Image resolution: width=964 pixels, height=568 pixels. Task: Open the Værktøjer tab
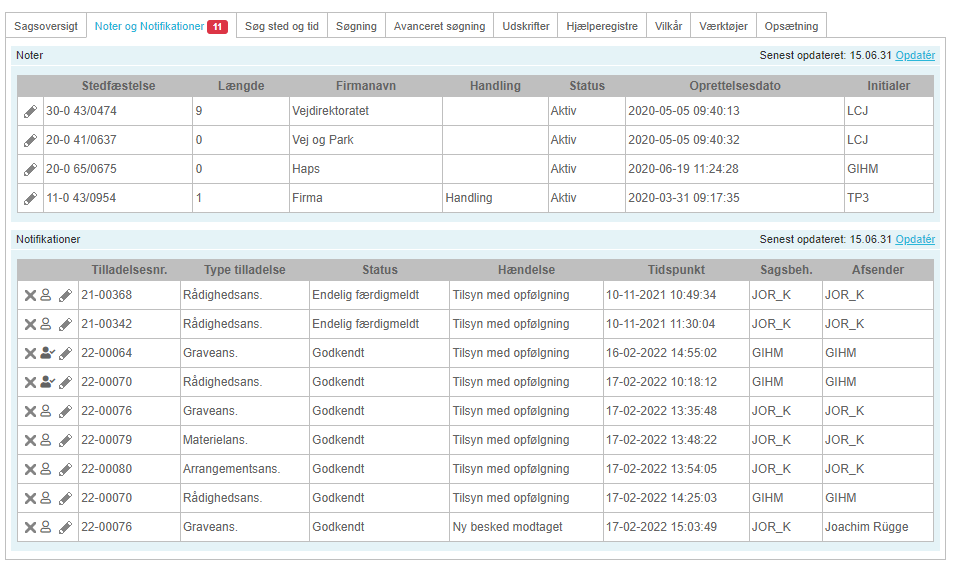(722, 26)
